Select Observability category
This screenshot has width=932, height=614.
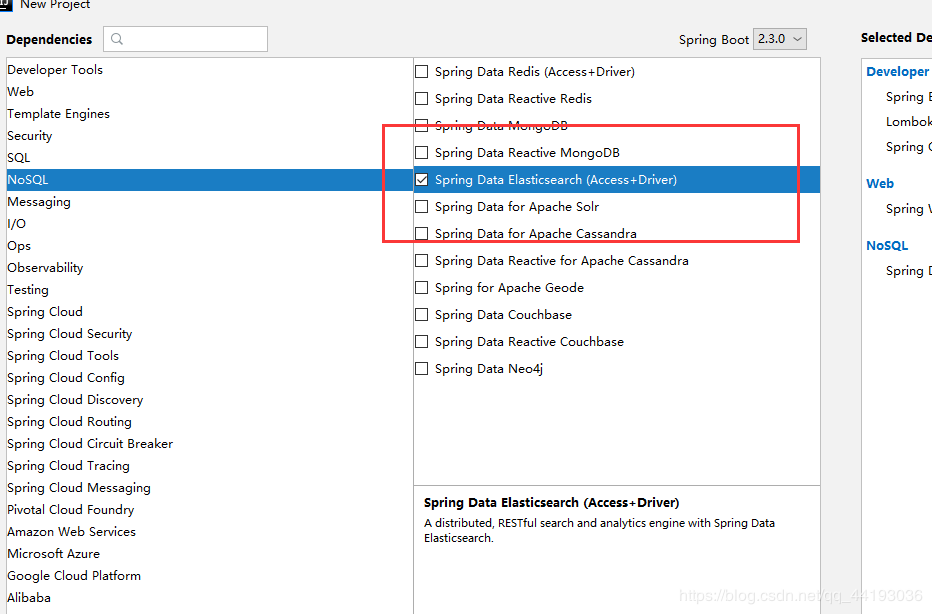(209, 267)
